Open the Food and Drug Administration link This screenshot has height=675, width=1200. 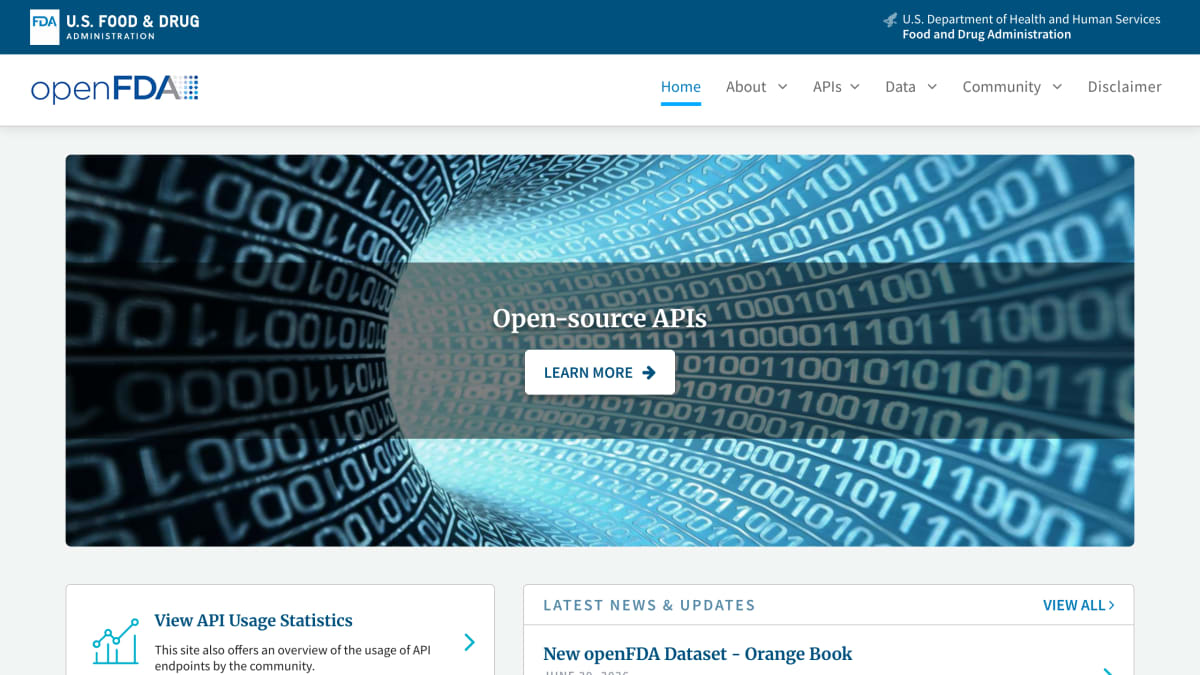click(987, 34)
